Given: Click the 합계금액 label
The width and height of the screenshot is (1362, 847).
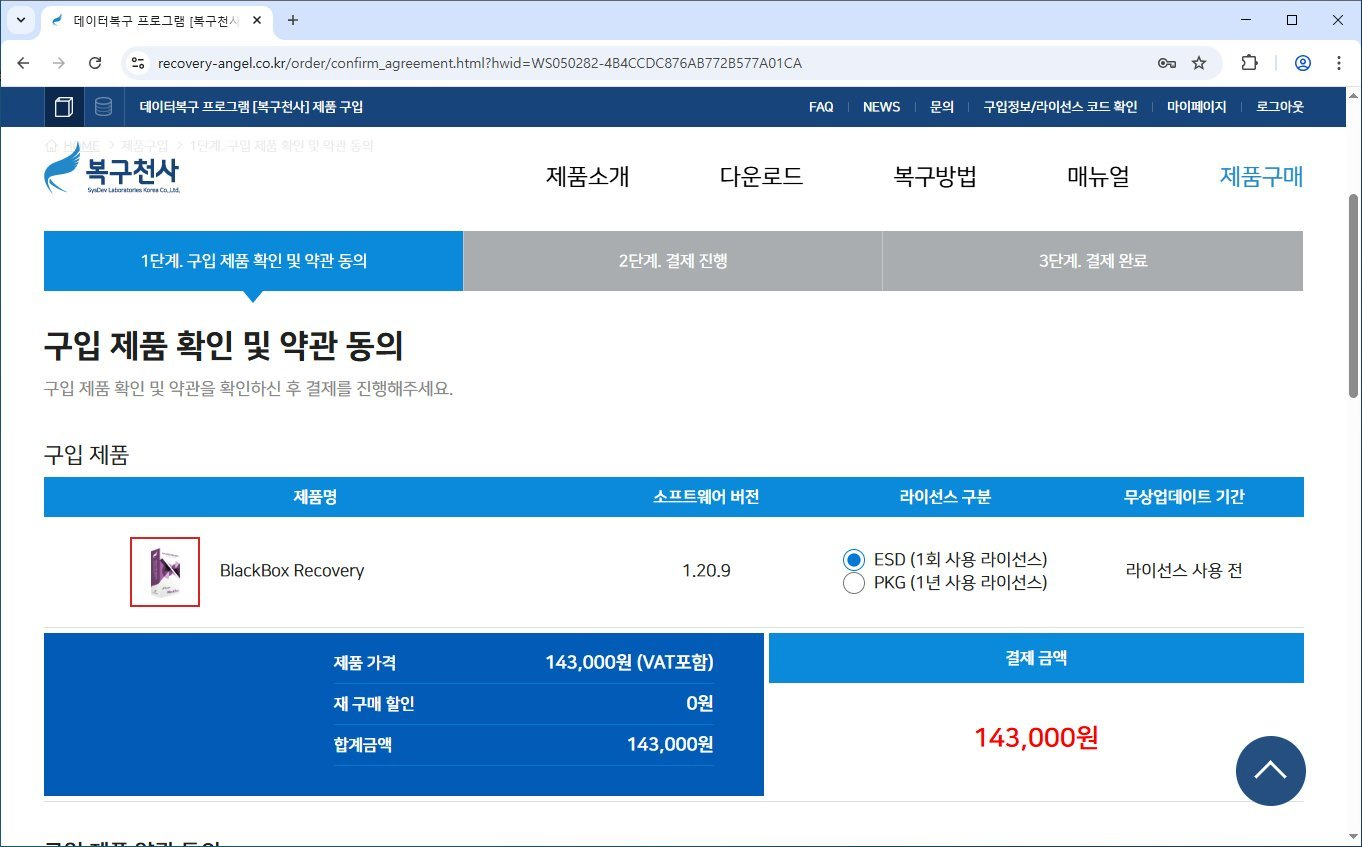Looking at the screenshot, I should pyautogui.click(x=363, y=744).
